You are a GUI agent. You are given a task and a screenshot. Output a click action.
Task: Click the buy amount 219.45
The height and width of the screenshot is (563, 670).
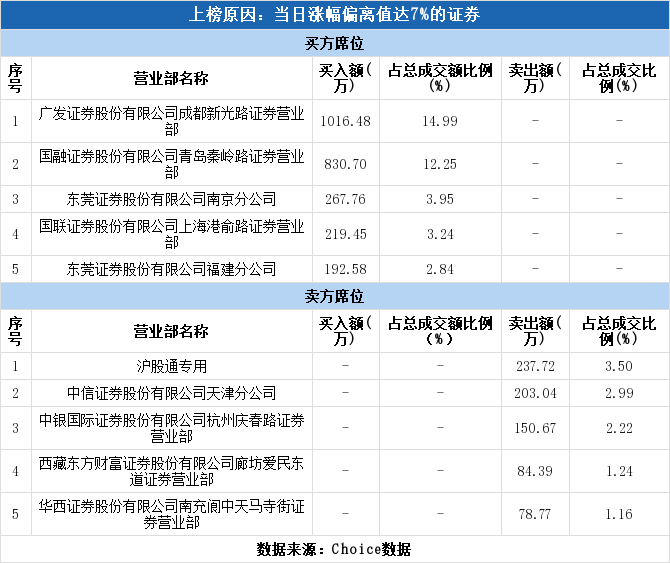point(346,234)
